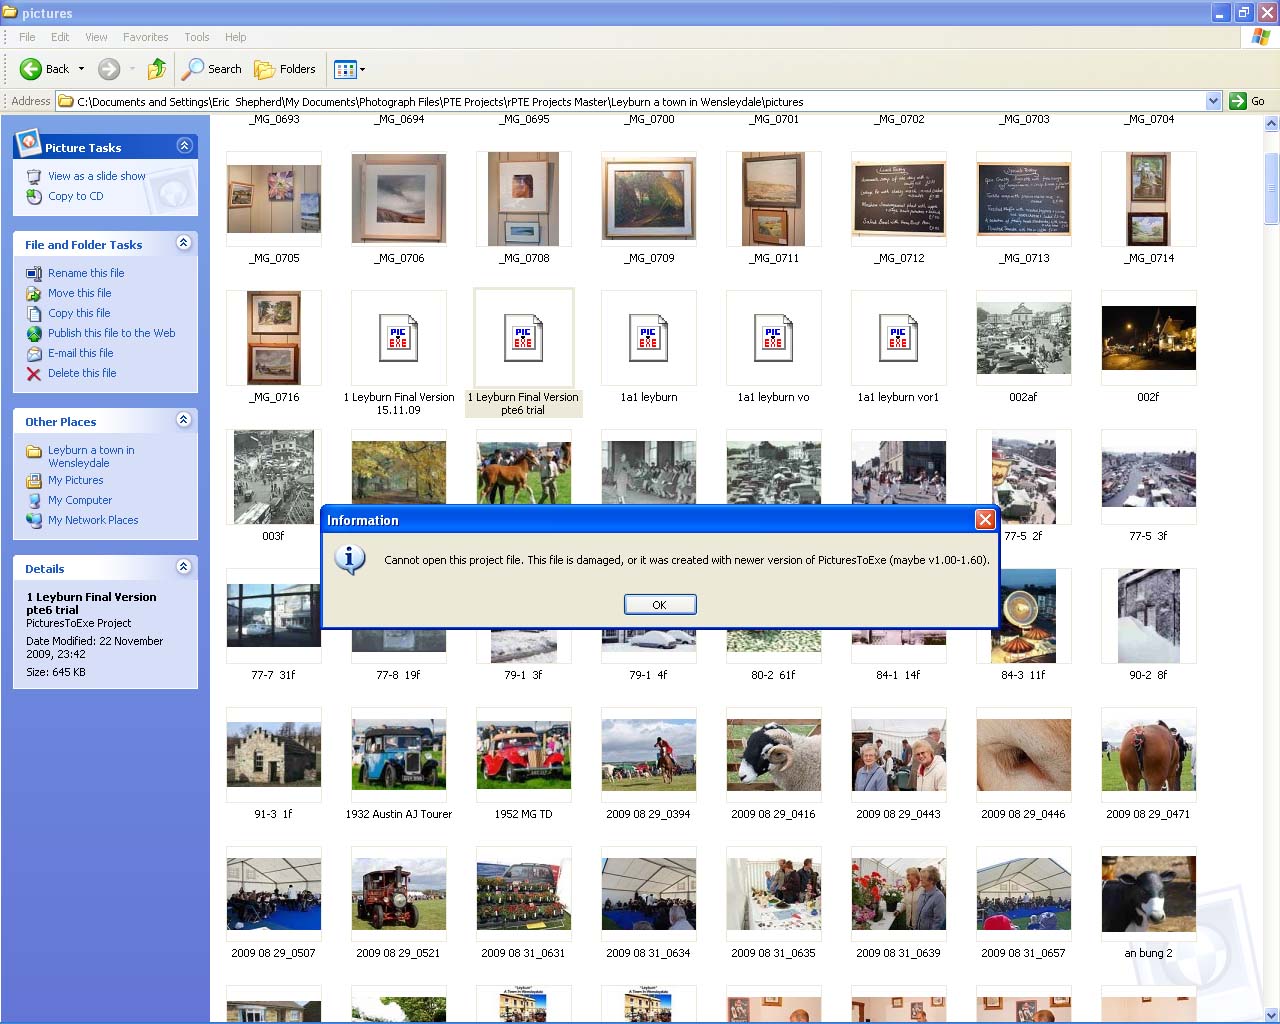
Task: Select the 002af thumbnail
Action: [x=1023, y=338]
